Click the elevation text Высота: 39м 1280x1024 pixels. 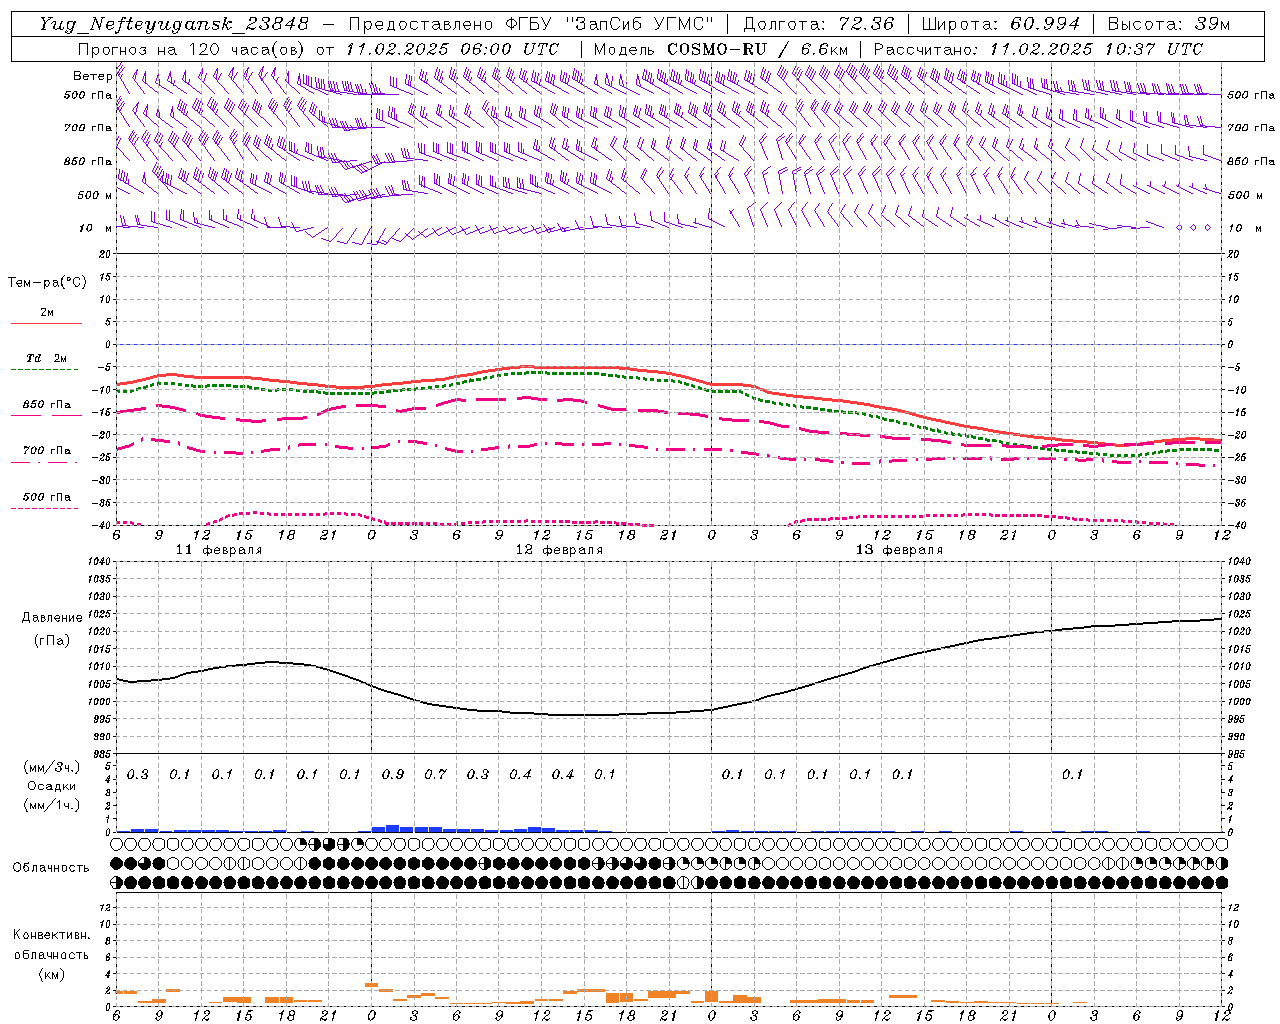[1169, 24]
